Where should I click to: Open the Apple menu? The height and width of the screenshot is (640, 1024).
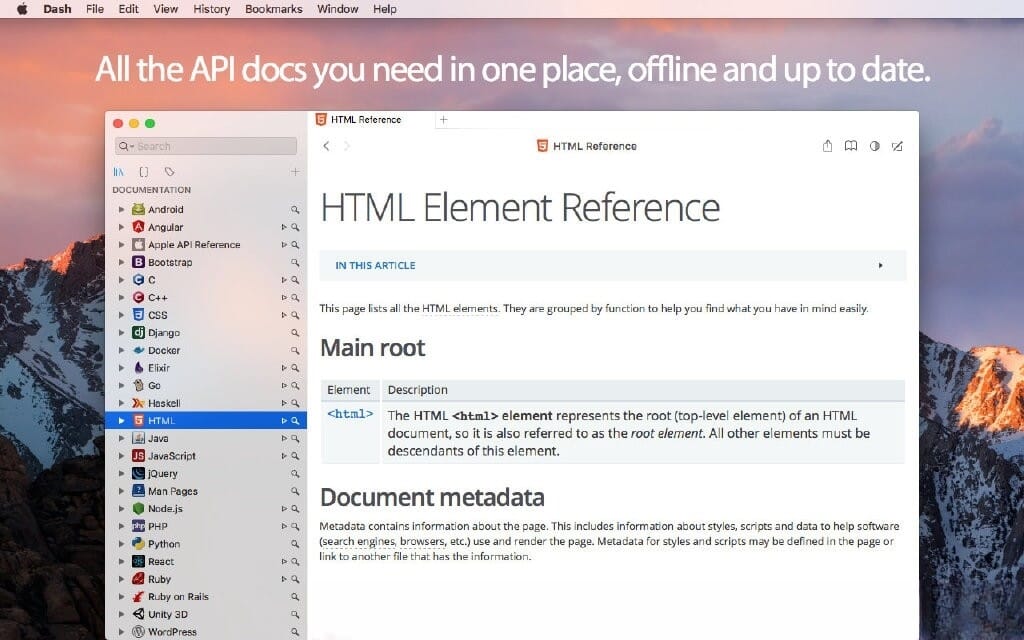click(22, 9)
